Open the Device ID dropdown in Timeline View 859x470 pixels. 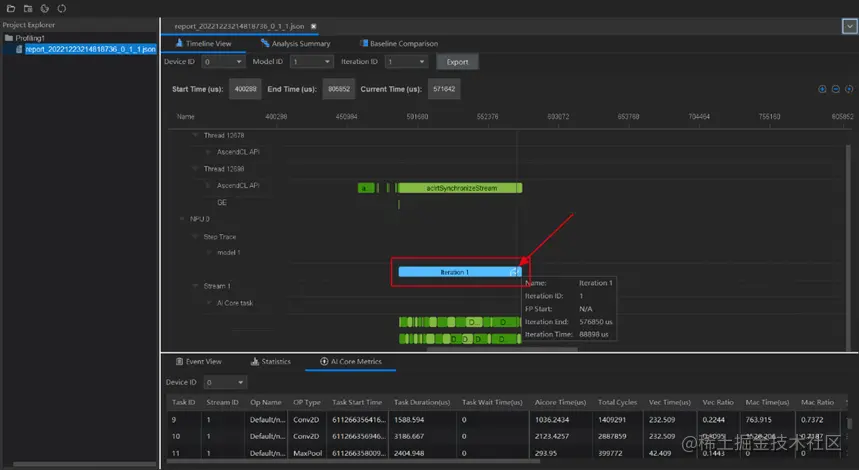(223, 62)
